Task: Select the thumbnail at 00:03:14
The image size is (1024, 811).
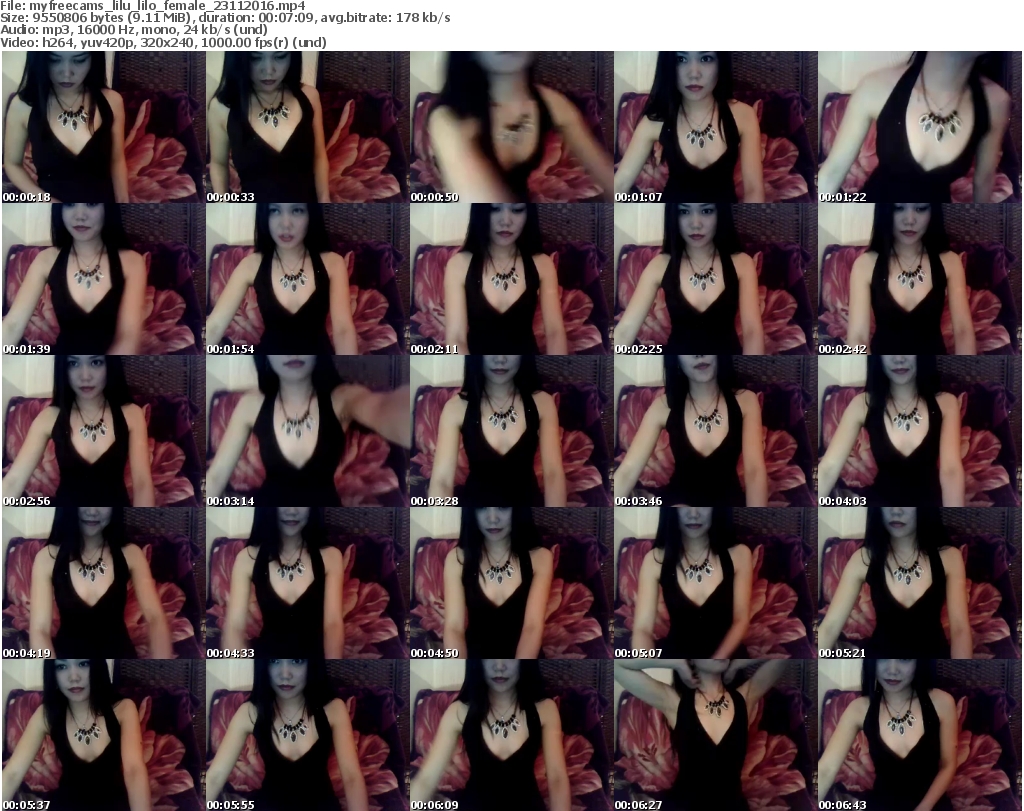Action: pyautogui.click(x=308, y=432)
